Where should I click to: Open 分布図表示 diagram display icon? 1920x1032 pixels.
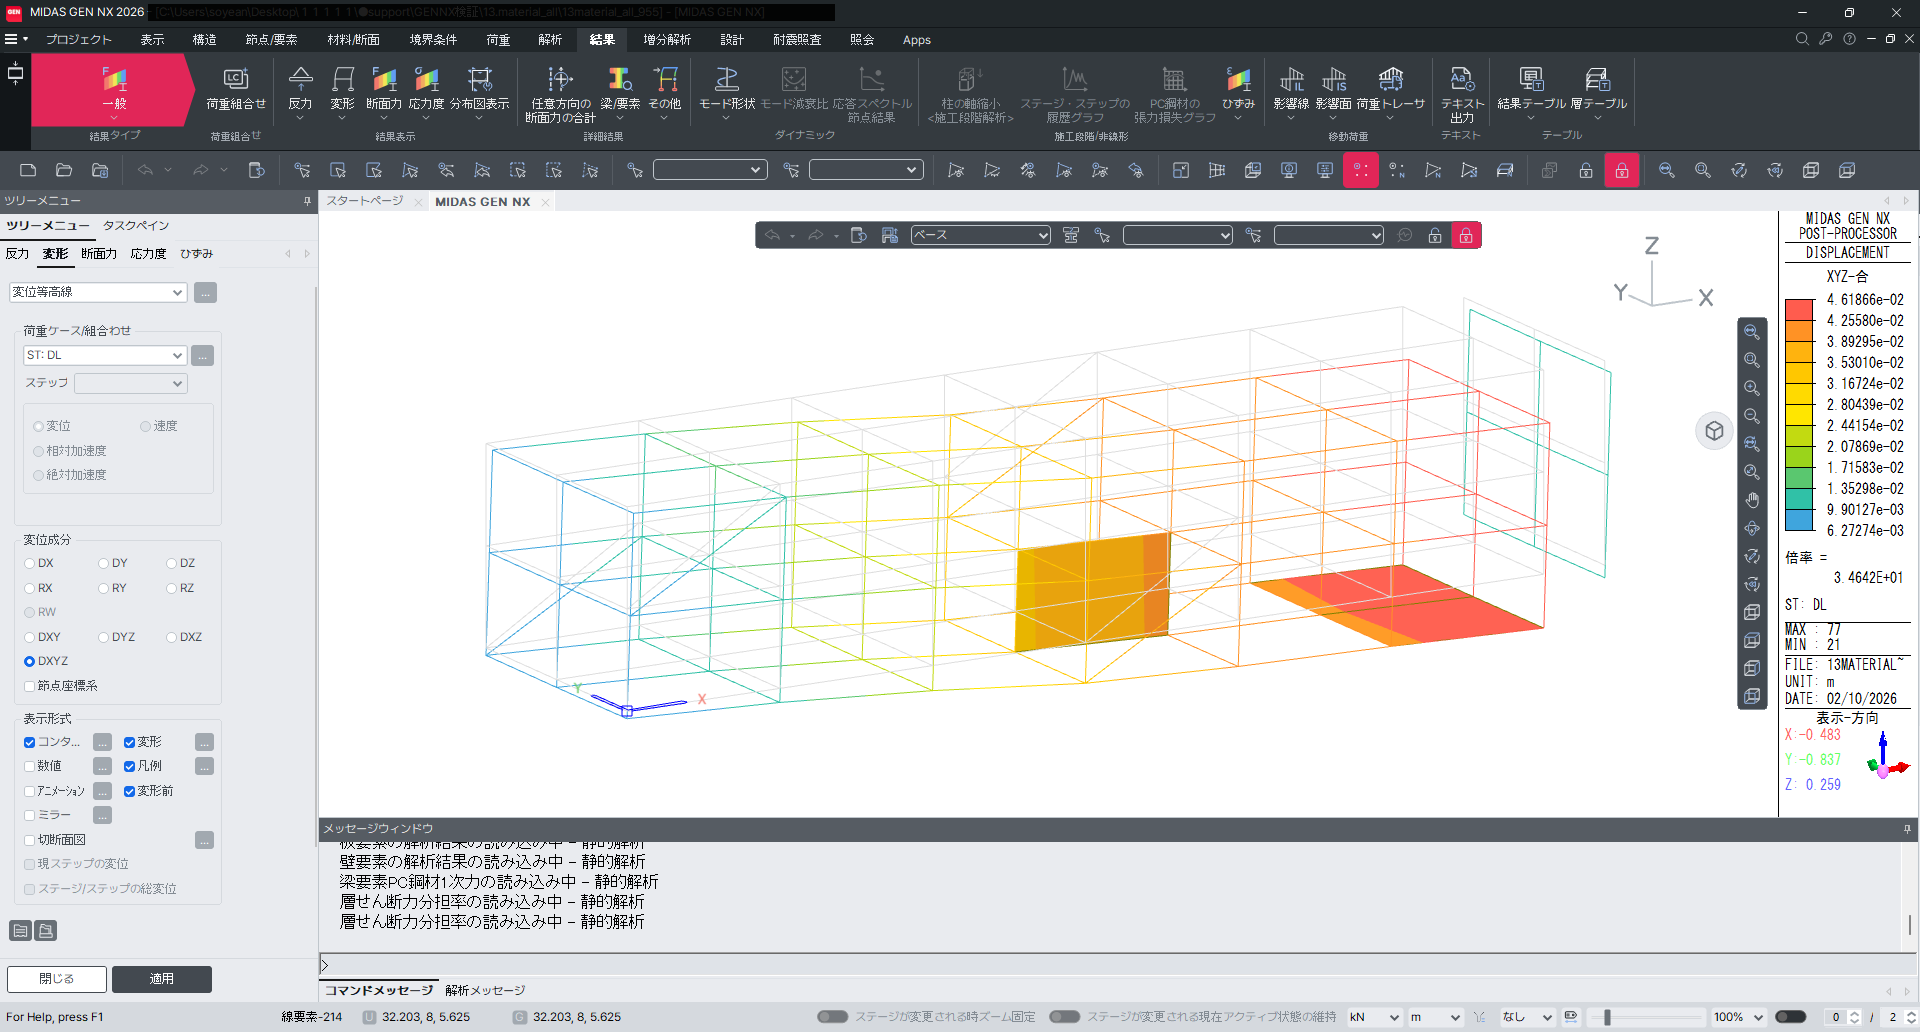[x=480, y=88]
